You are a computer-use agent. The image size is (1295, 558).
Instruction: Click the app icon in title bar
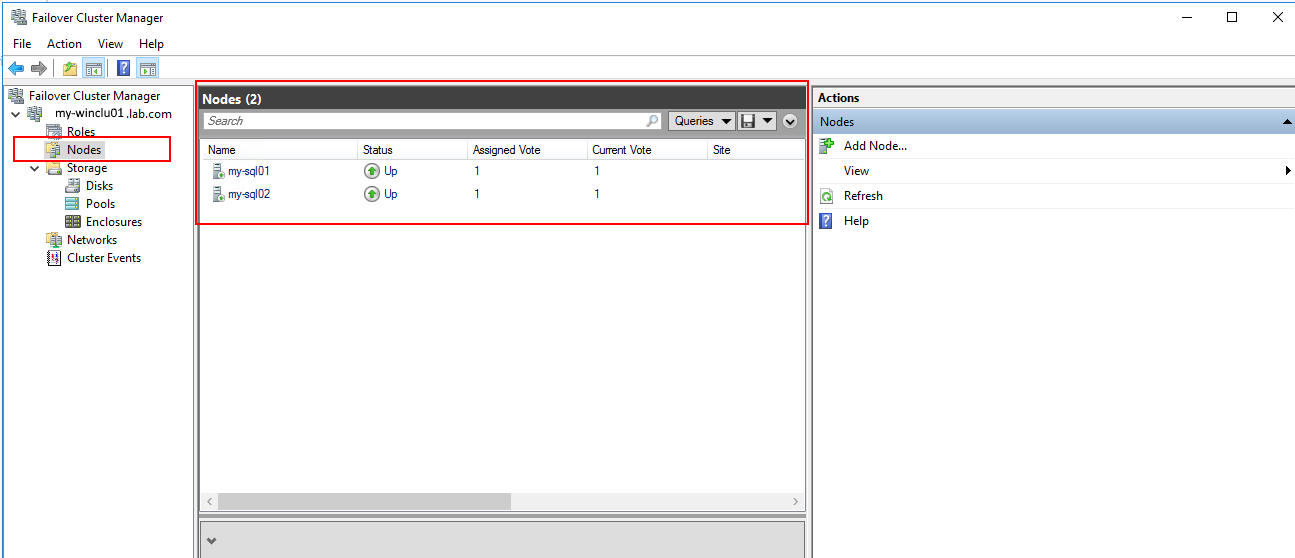[x=18, y=17]
